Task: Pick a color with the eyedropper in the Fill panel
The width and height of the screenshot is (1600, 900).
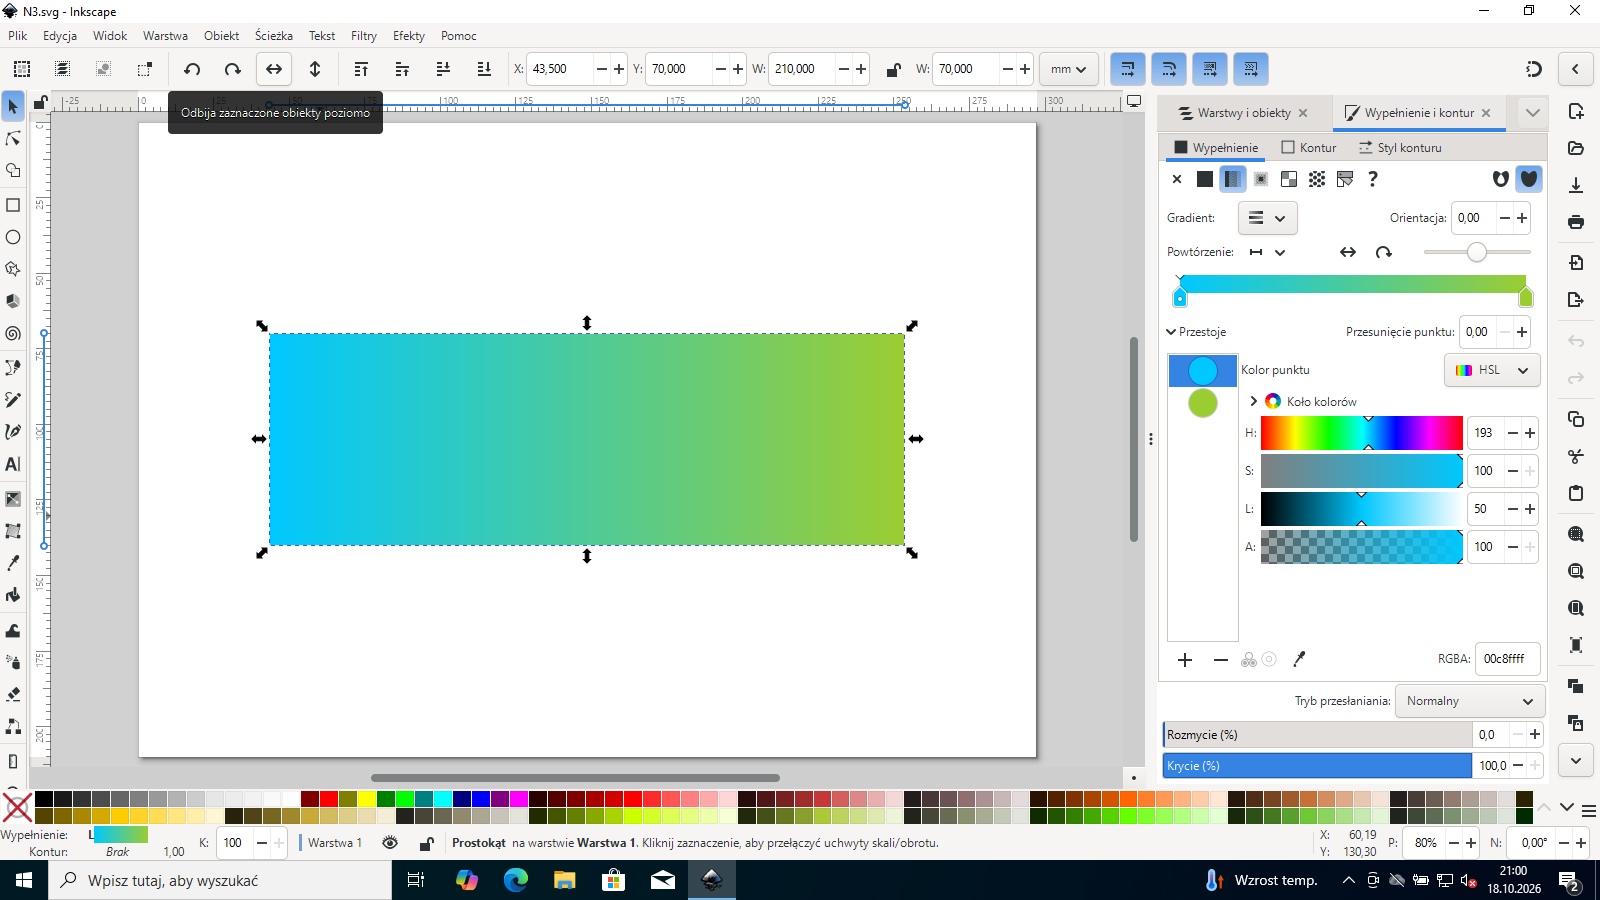Action: [x=1299, y=659]
